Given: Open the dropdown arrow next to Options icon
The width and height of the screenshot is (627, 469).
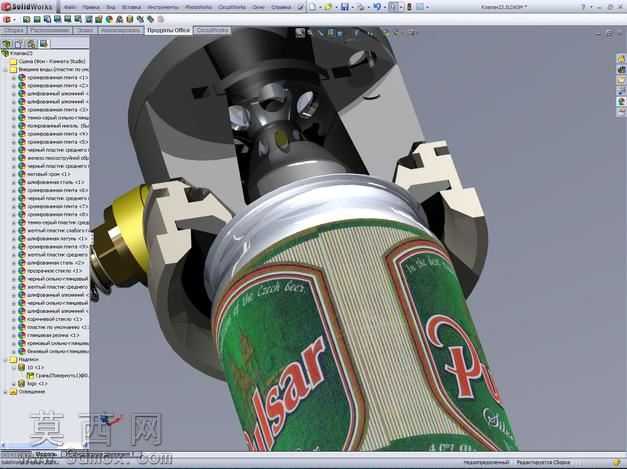Looking at the screenshot, I should (x=427, y=7).
